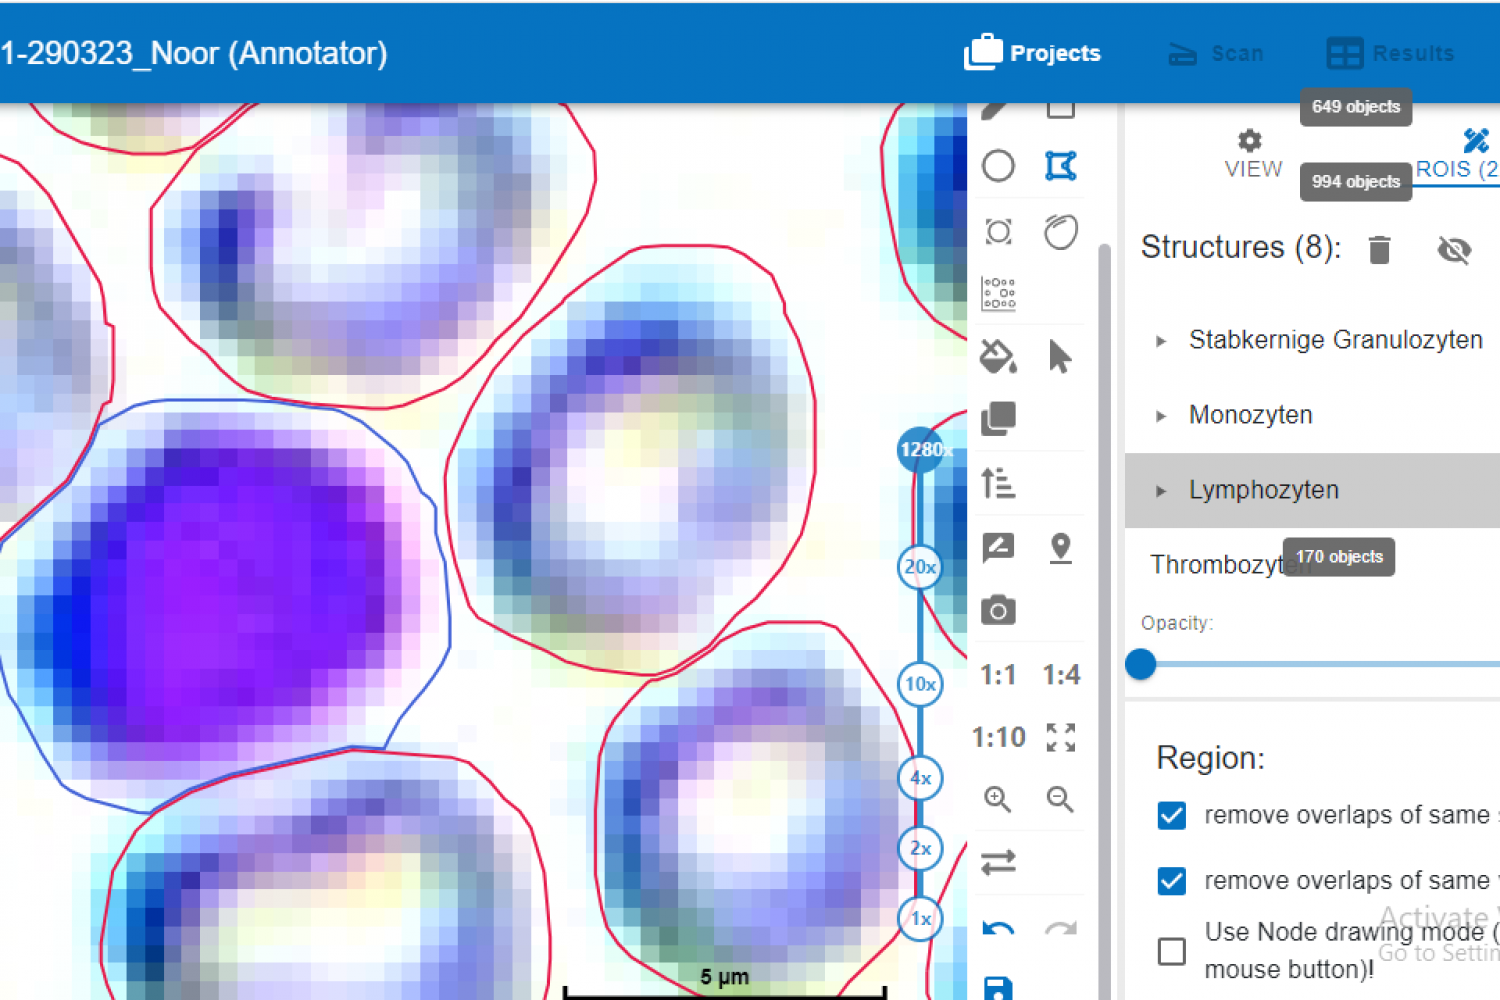Enable the Use Node drawing mode checkbox

point(1171,950)
